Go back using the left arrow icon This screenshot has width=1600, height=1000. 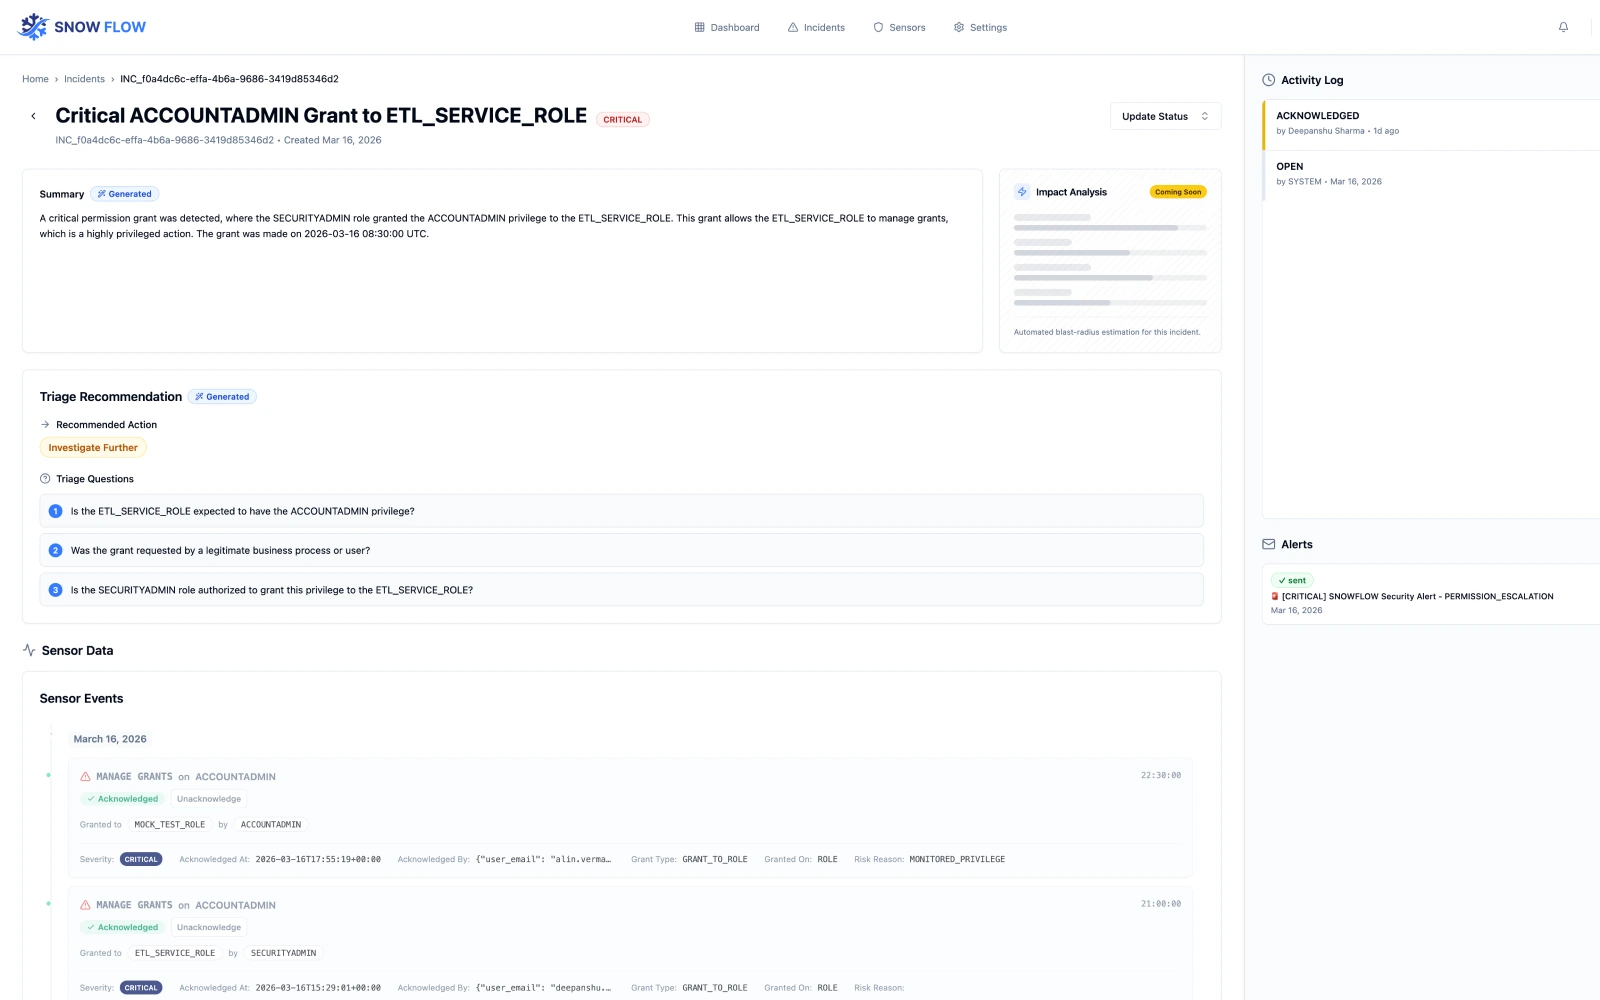33,116
